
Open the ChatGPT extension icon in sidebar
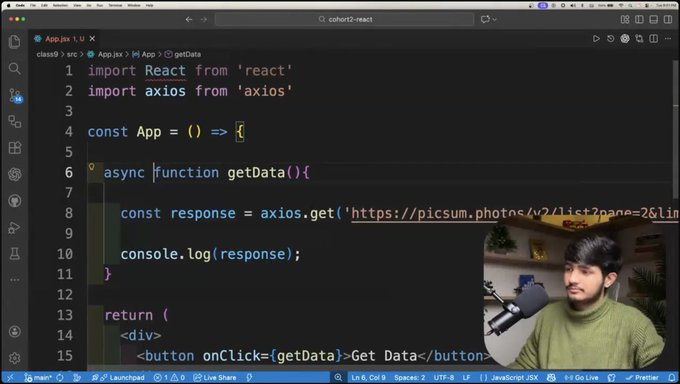[x=15, y=174]
